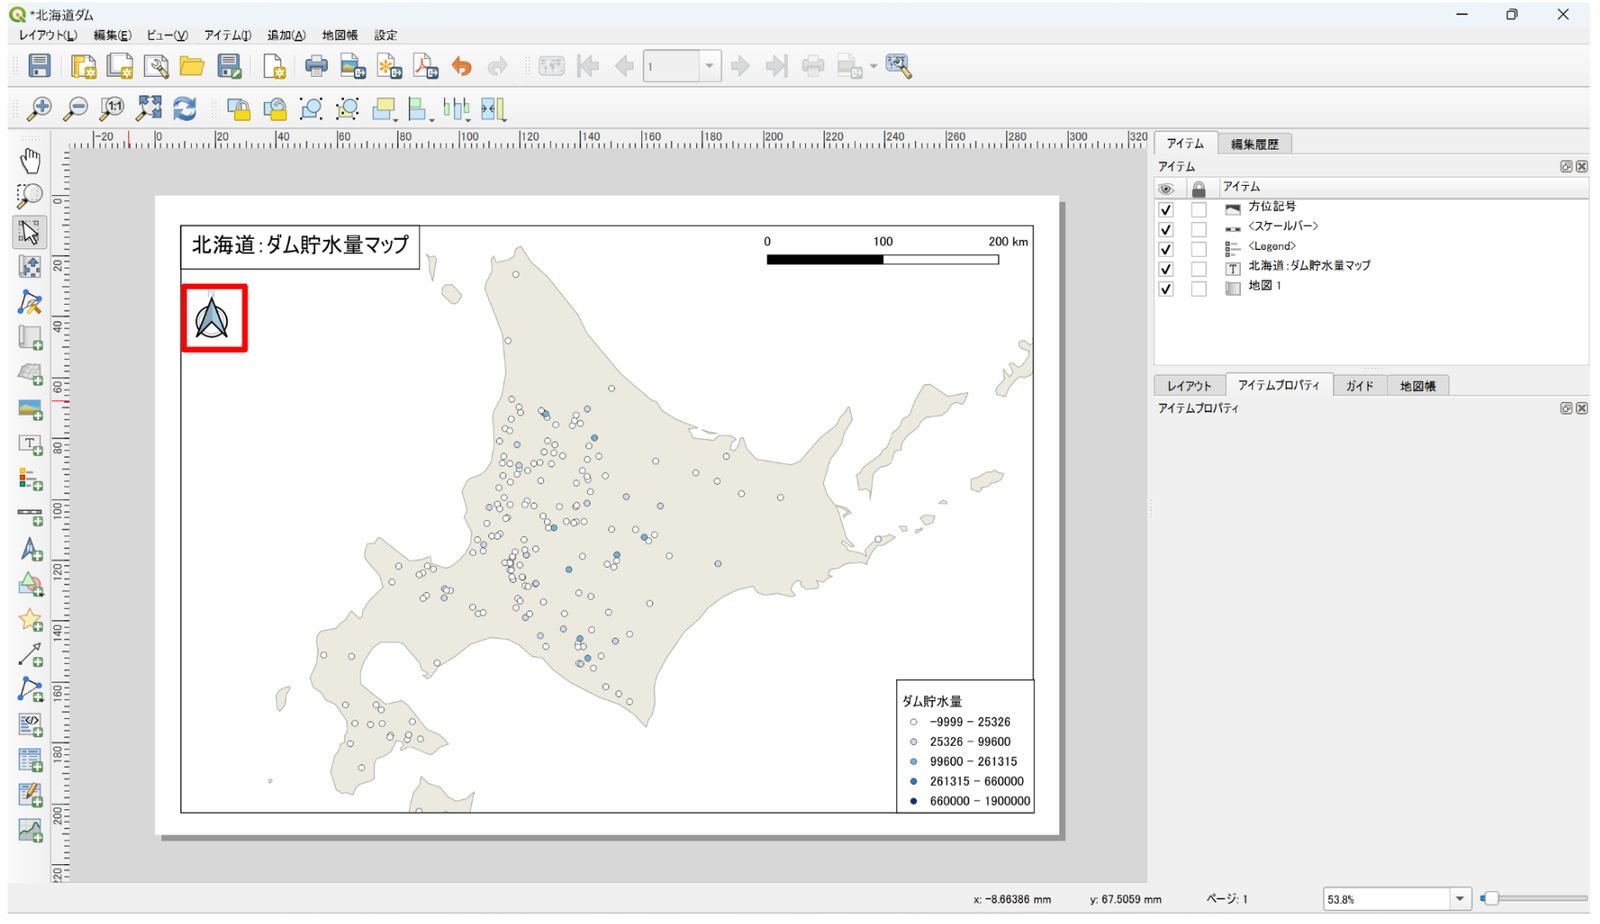Activate the Select/Move item tool
This screenshot has width=1600, height=924.
coord(30,231)
